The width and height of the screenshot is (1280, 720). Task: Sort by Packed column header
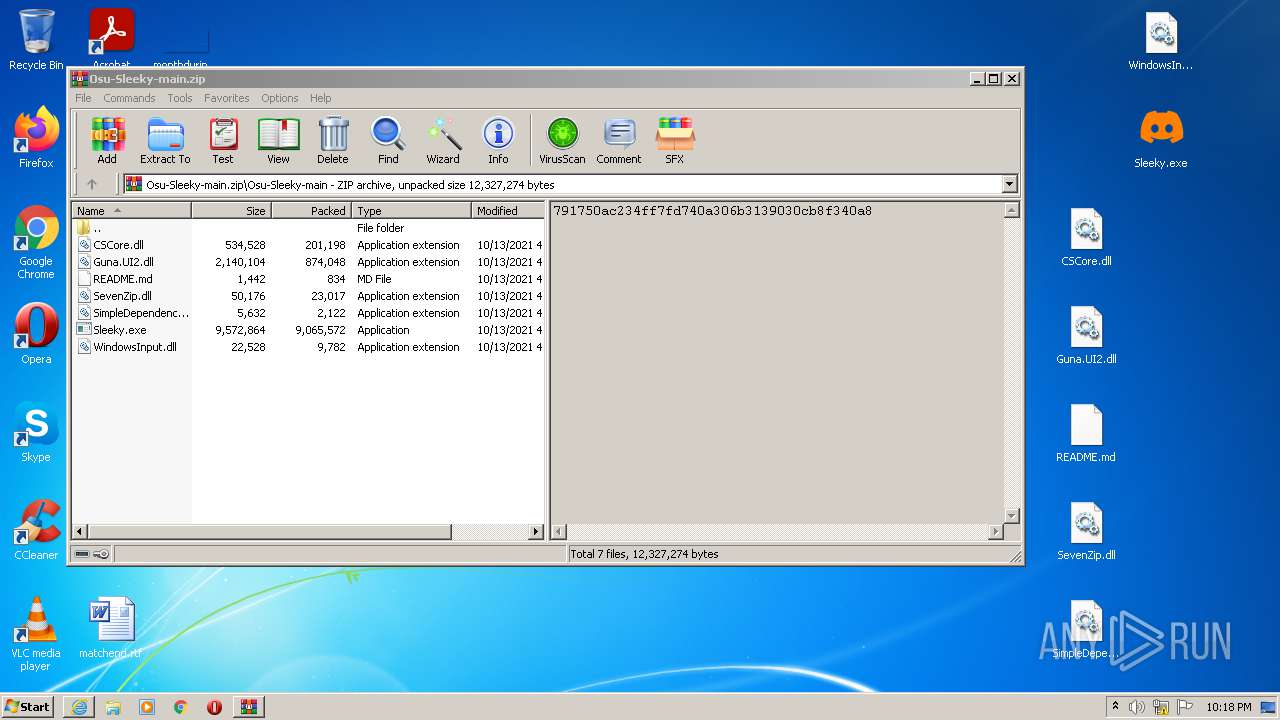[311, 211]
